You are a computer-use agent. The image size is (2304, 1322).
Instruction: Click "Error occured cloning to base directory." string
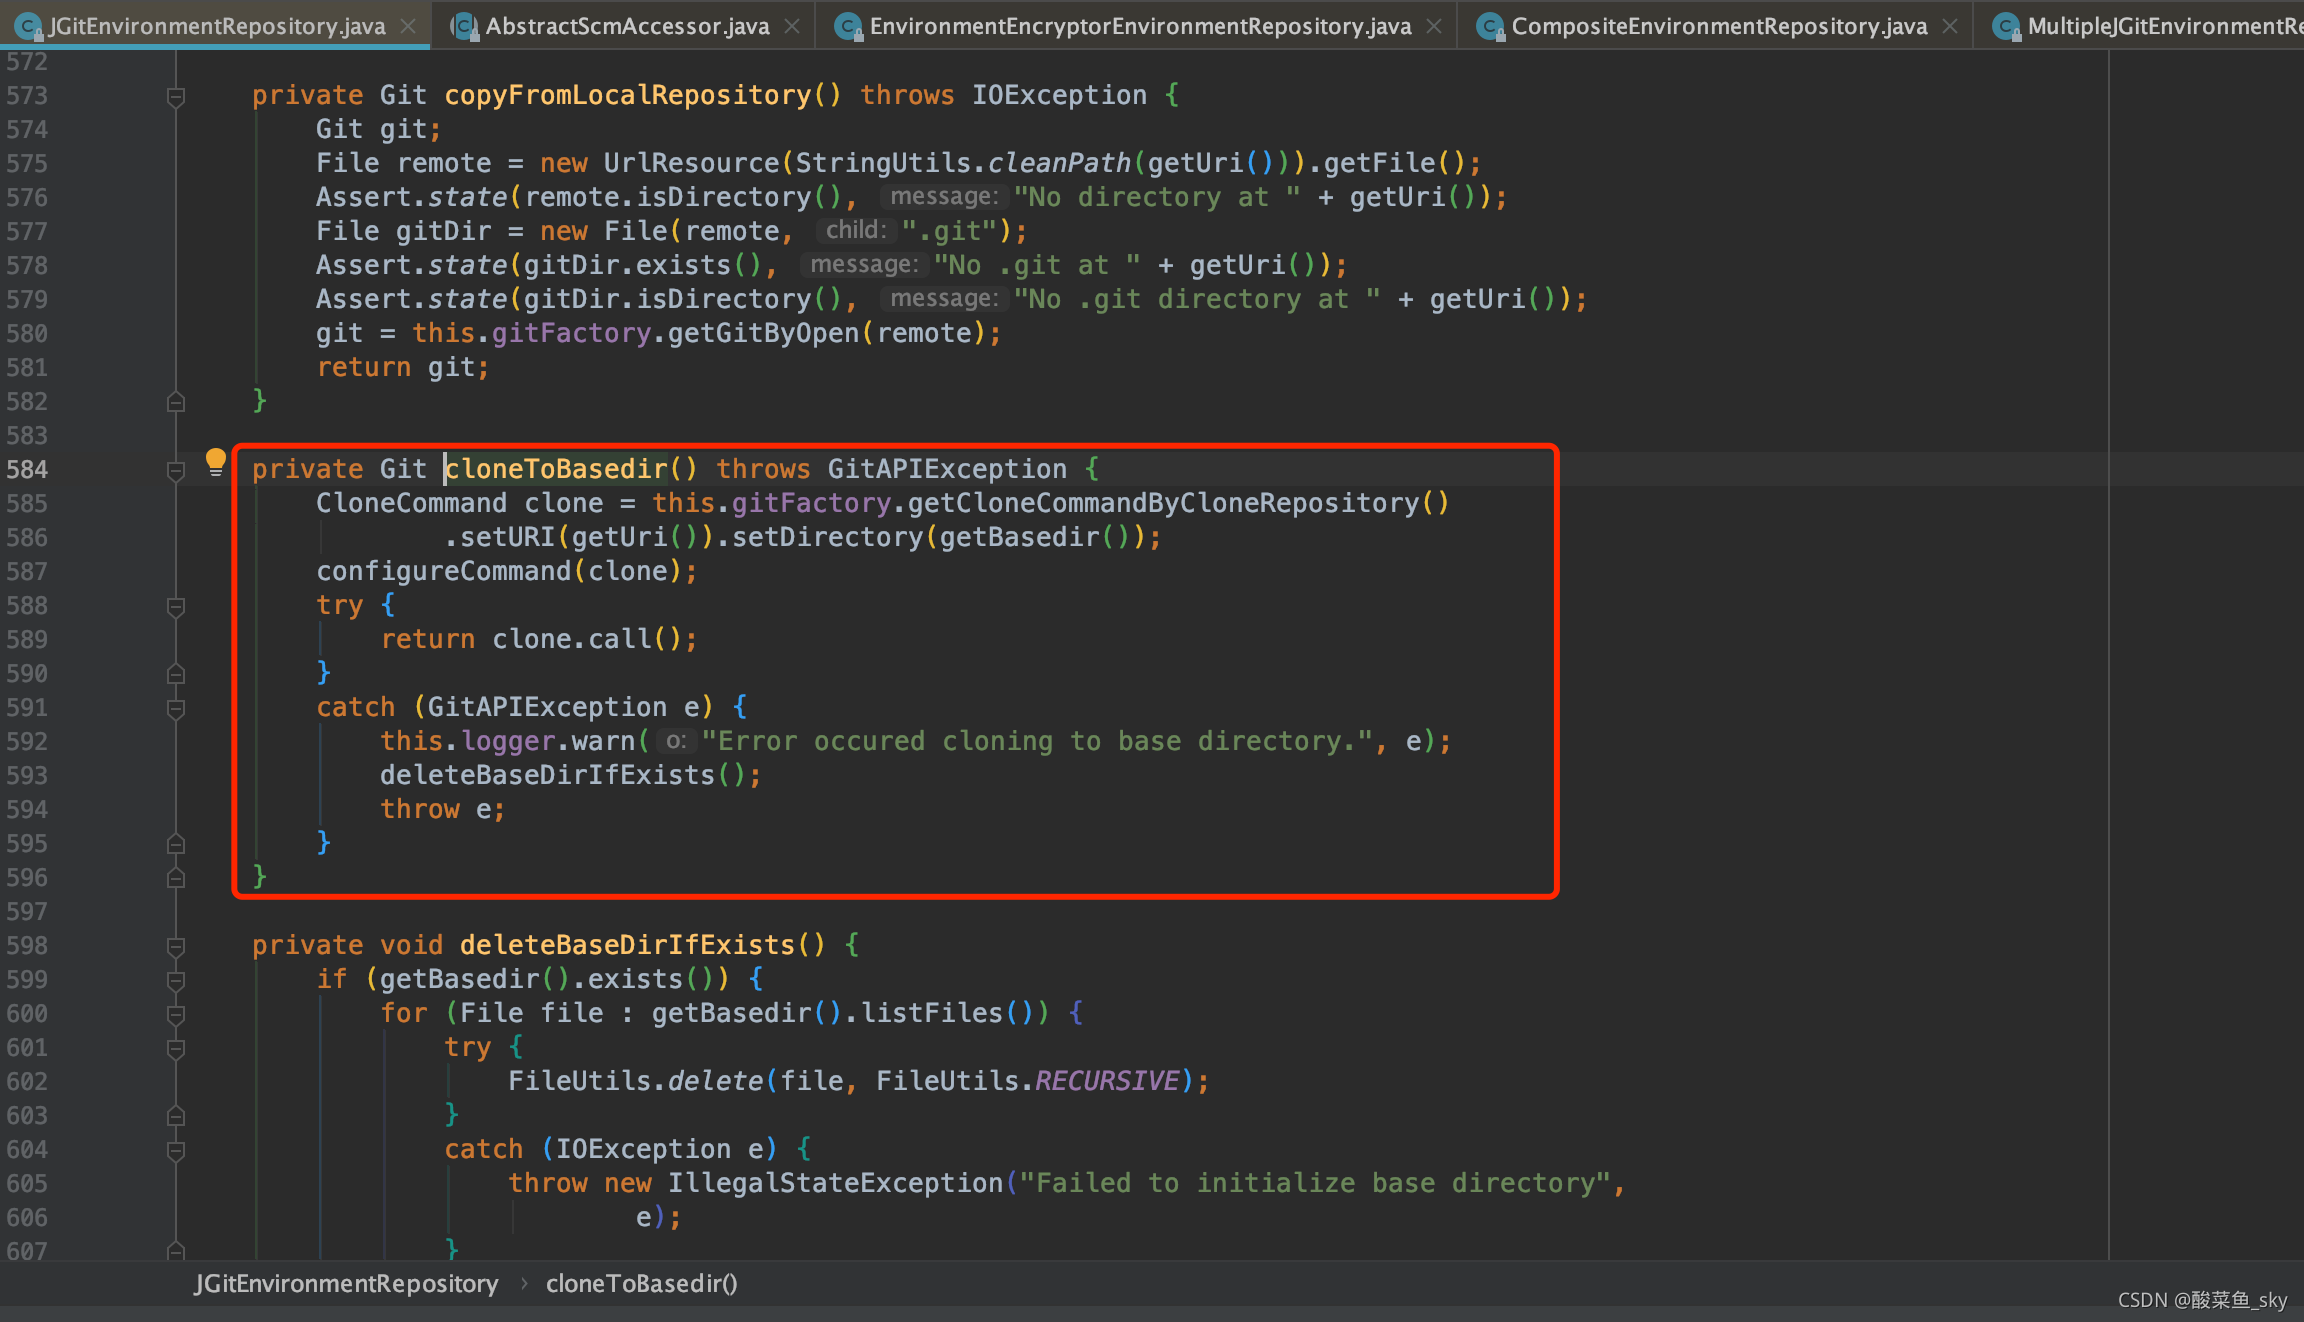point(1037,741)
